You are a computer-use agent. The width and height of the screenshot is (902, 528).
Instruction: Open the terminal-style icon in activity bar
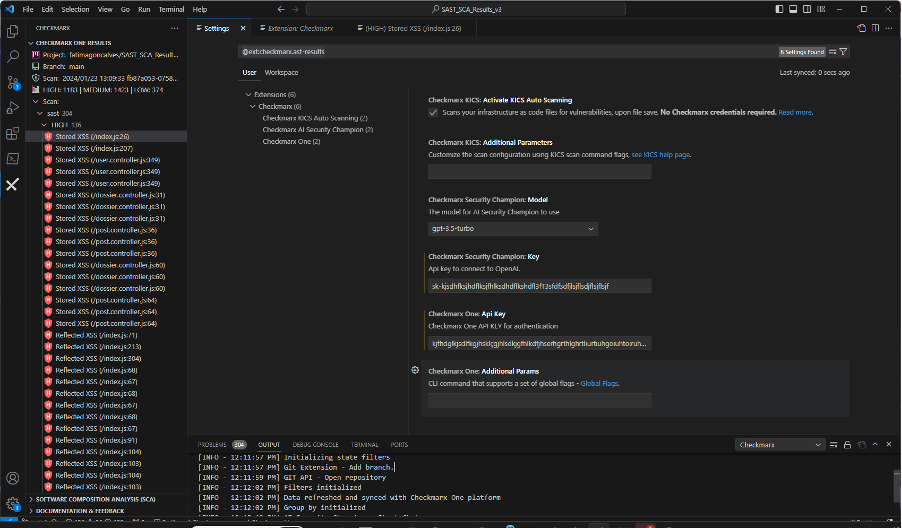tap(12, 159)
